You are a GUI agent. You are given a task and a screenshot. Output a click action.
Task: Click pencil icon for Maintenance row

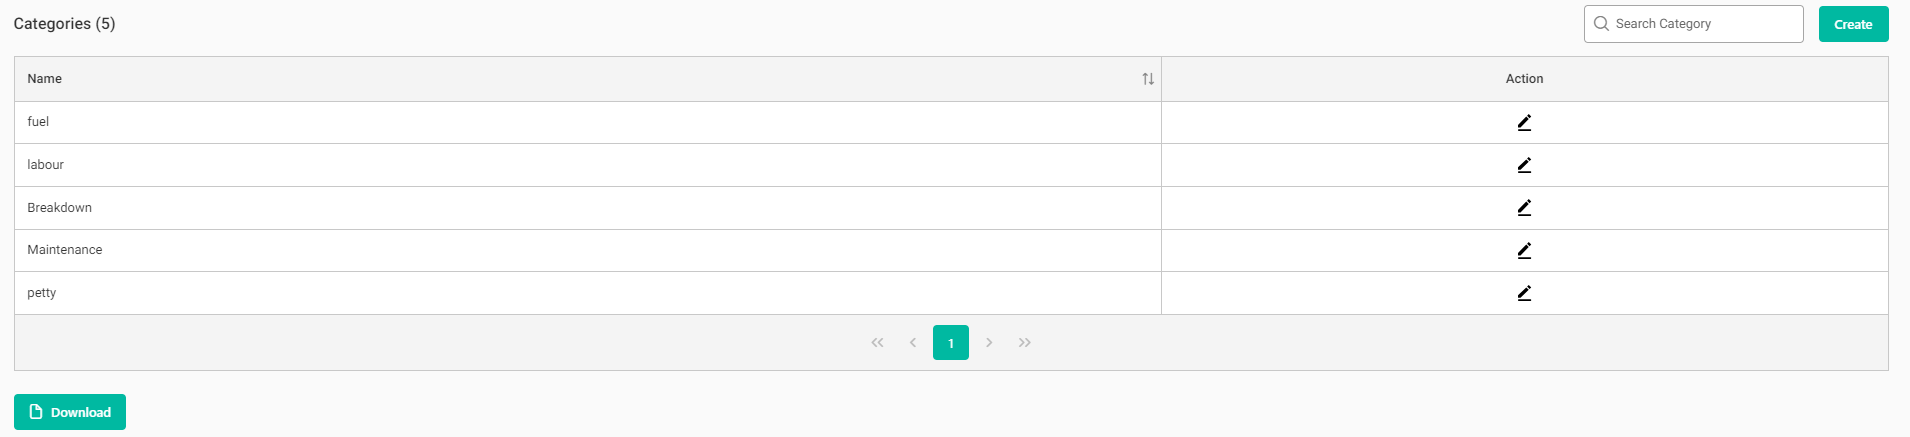coord(1524,251)
